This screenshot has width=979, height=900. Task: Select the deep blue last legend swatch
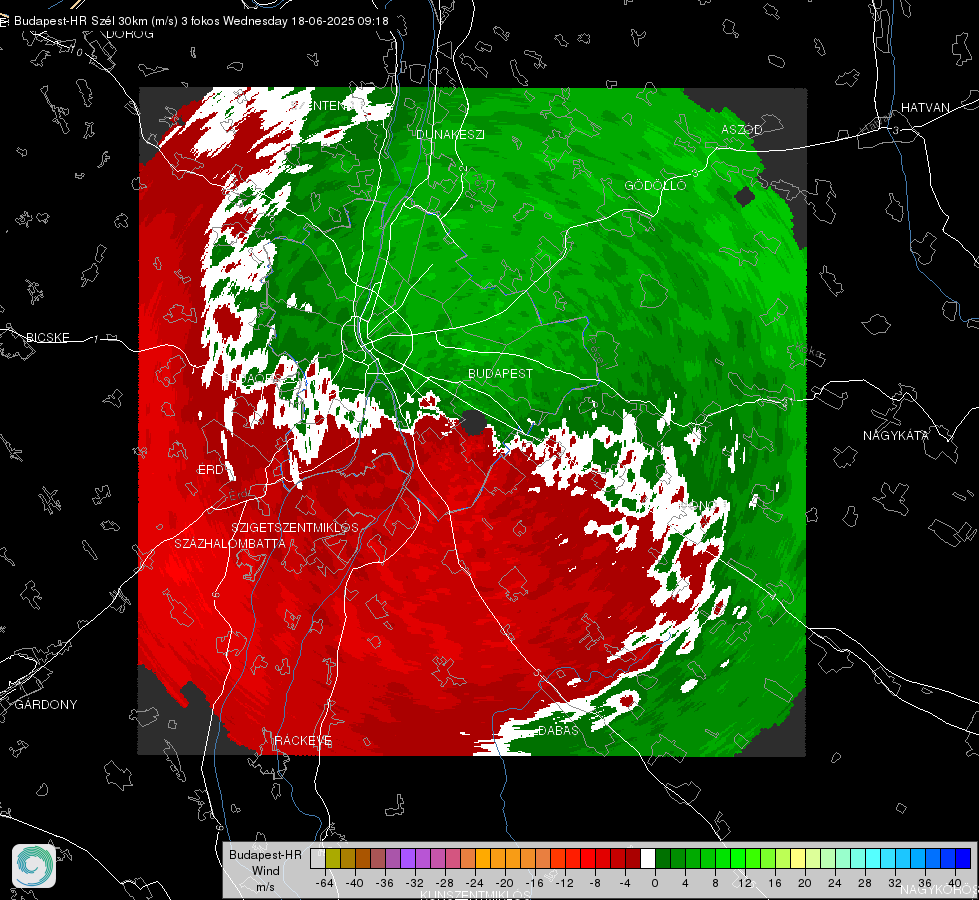pos(963,859)
